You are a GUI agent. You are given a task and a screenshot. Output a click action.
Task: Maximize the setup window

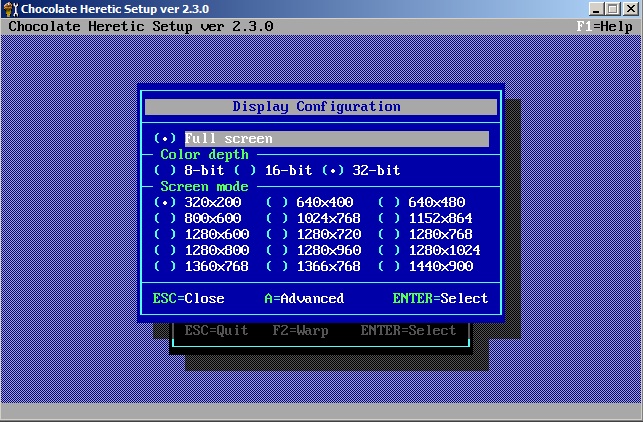pos(613,9)
